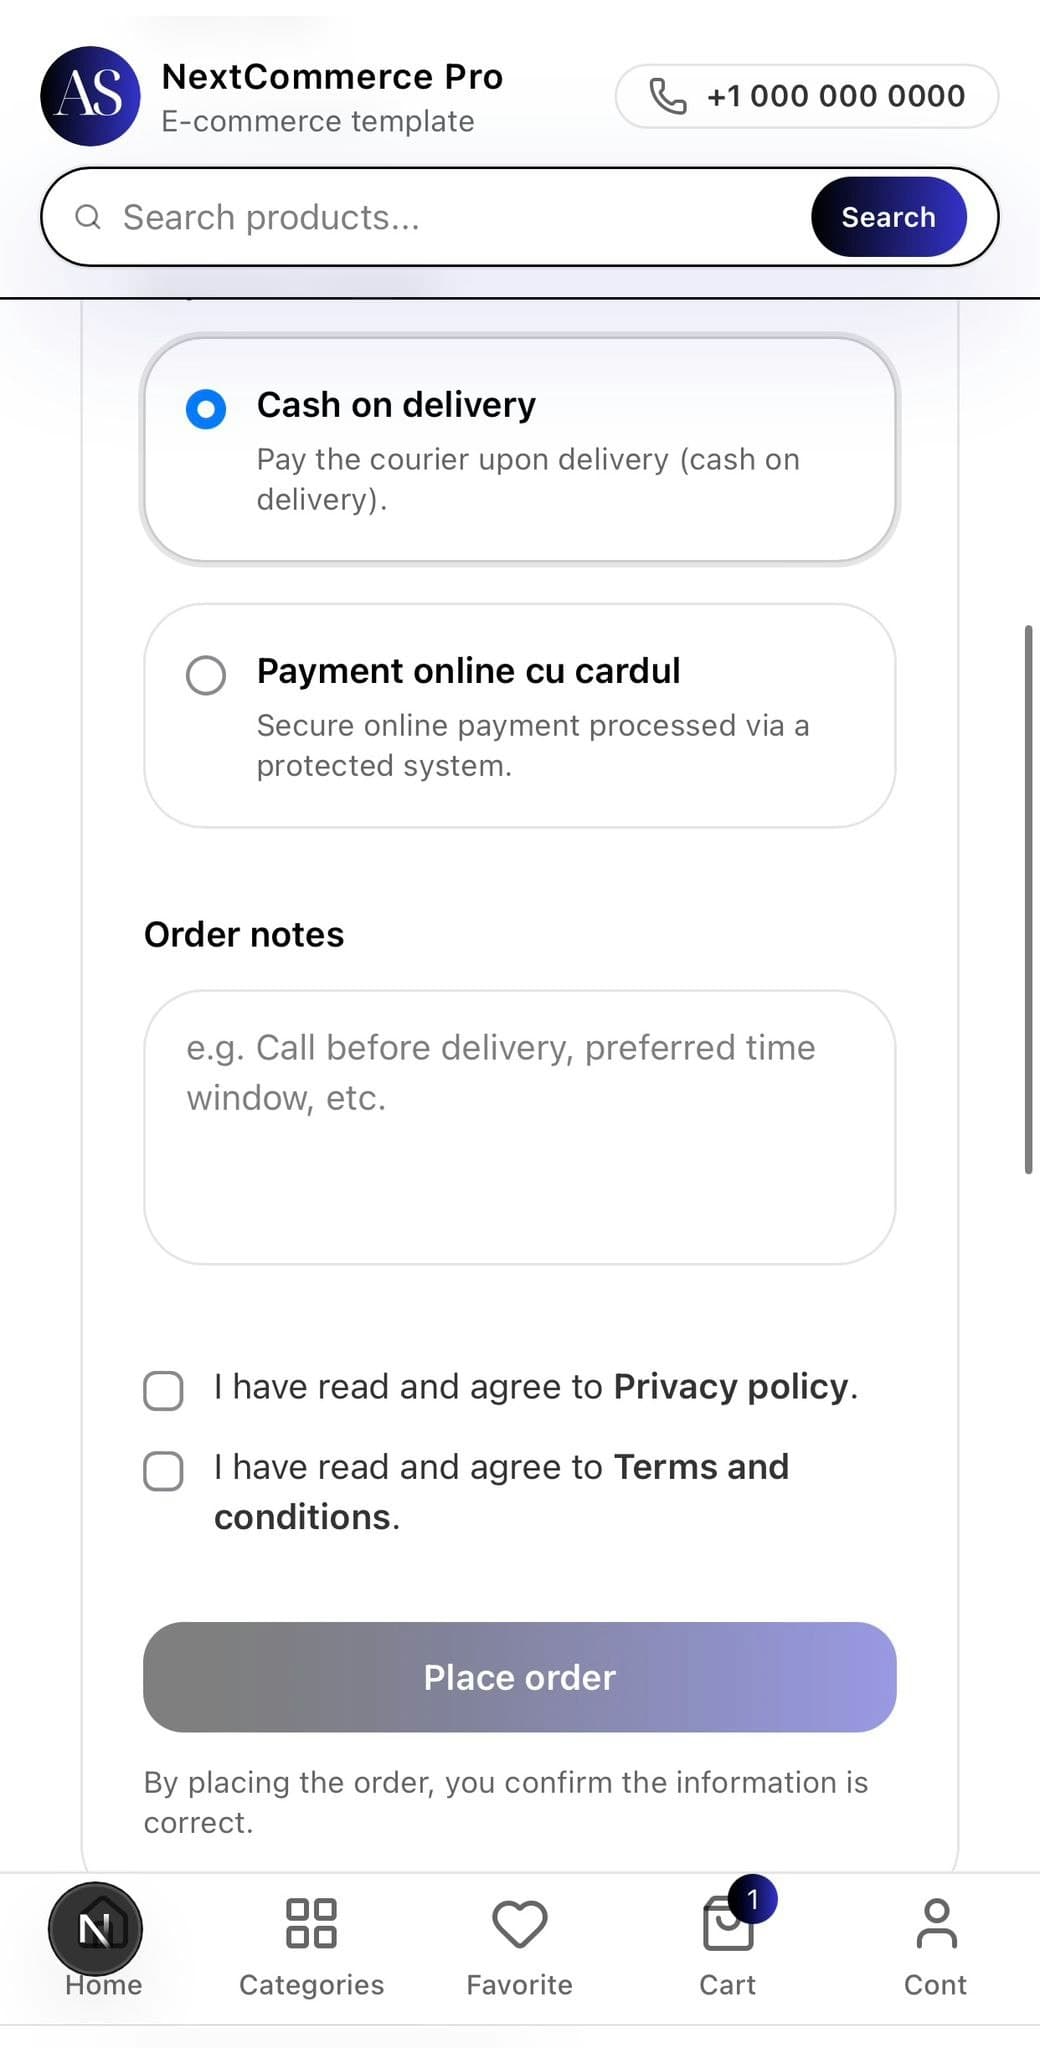
Task: Click the phone handset icon
Action: [666, 96]
